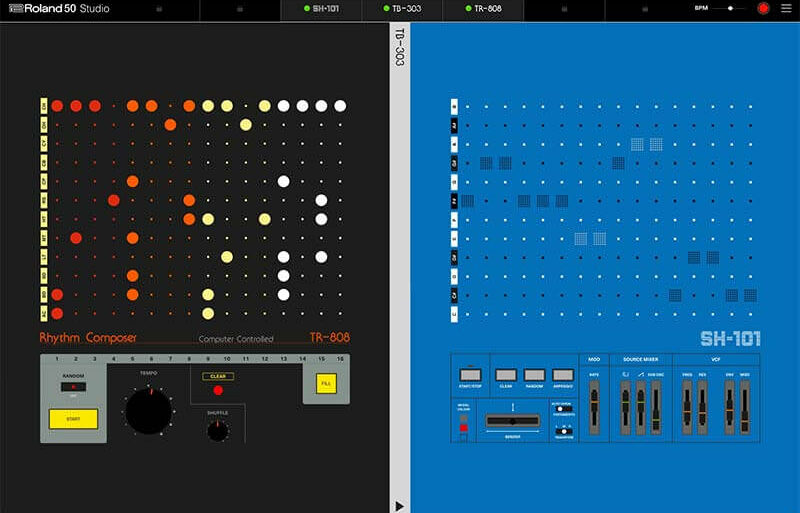This screenshot has height=513, width=800.
Task: Toggle the D# row step 13 note on SH-101
Action: coord(694,257)
